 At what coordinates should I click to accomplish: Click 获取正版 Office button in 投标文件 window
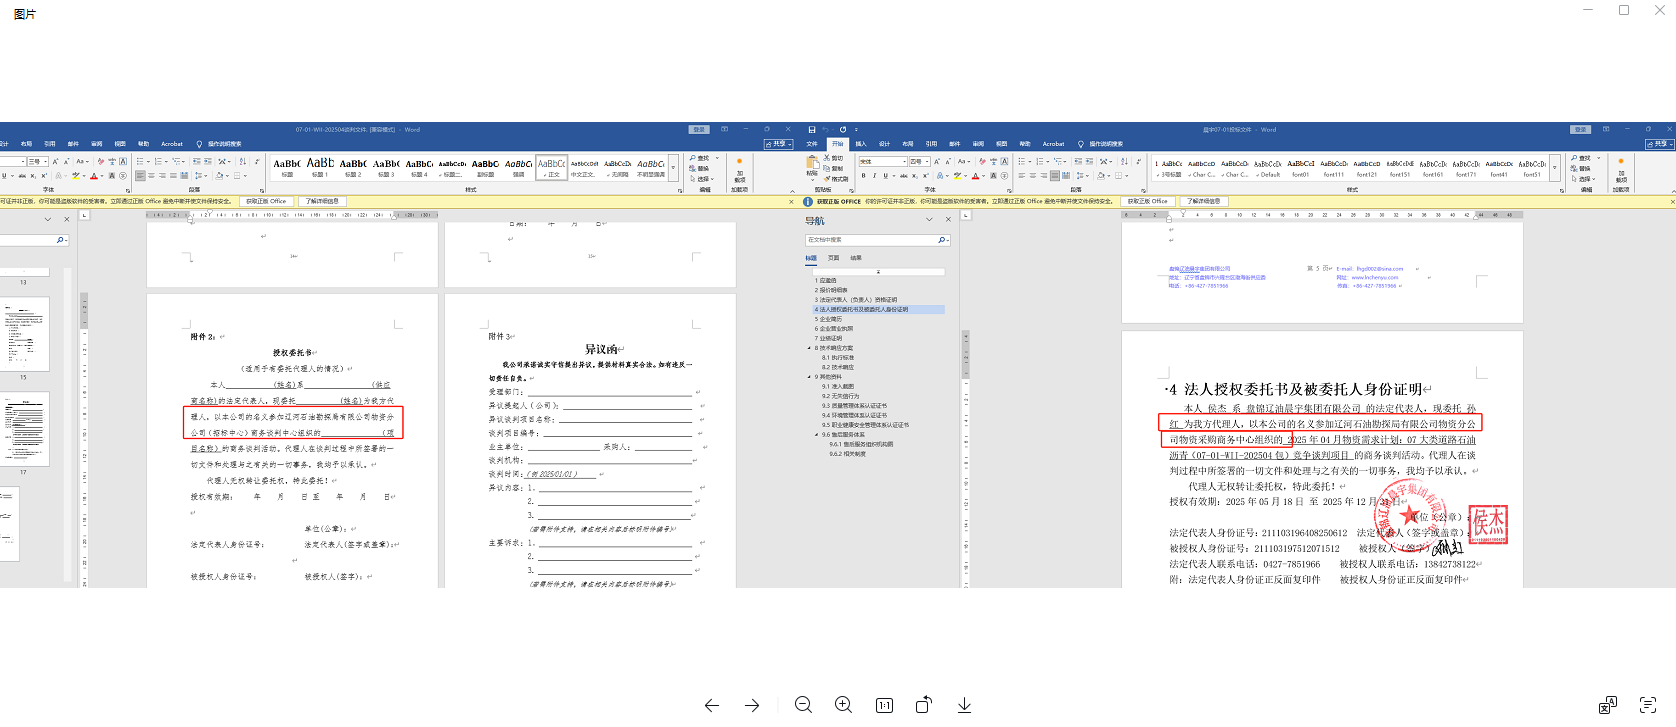click(x=1146, y=201)
